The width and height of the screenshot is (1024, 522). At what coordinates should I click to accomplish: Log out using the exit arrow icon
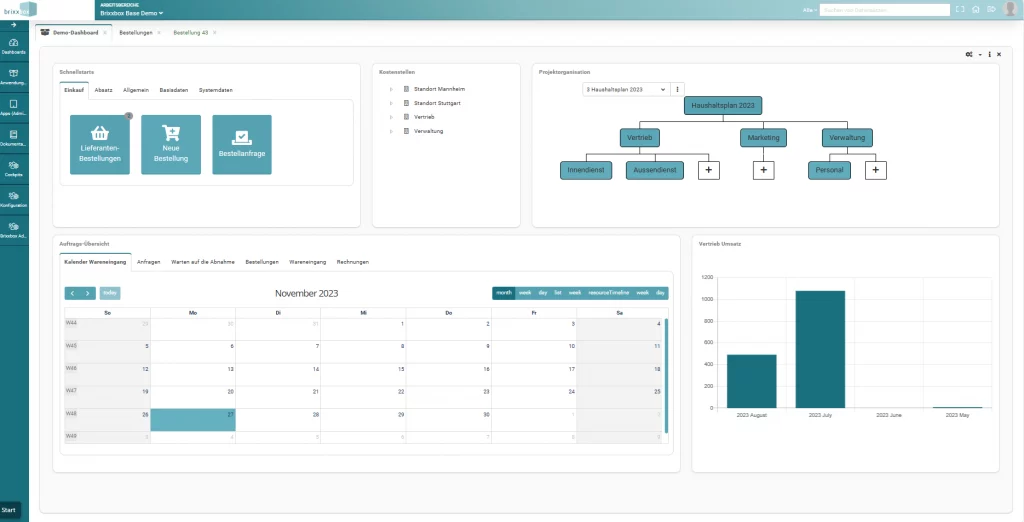pos(991,10)
